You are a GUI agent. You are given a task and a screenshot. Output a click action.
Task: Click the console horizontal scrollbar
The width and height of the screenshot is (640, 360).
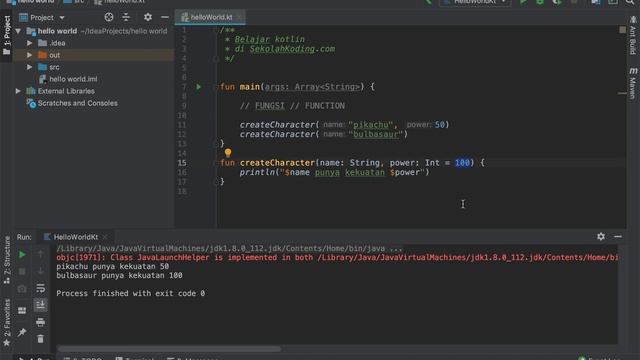coord(169,349)
